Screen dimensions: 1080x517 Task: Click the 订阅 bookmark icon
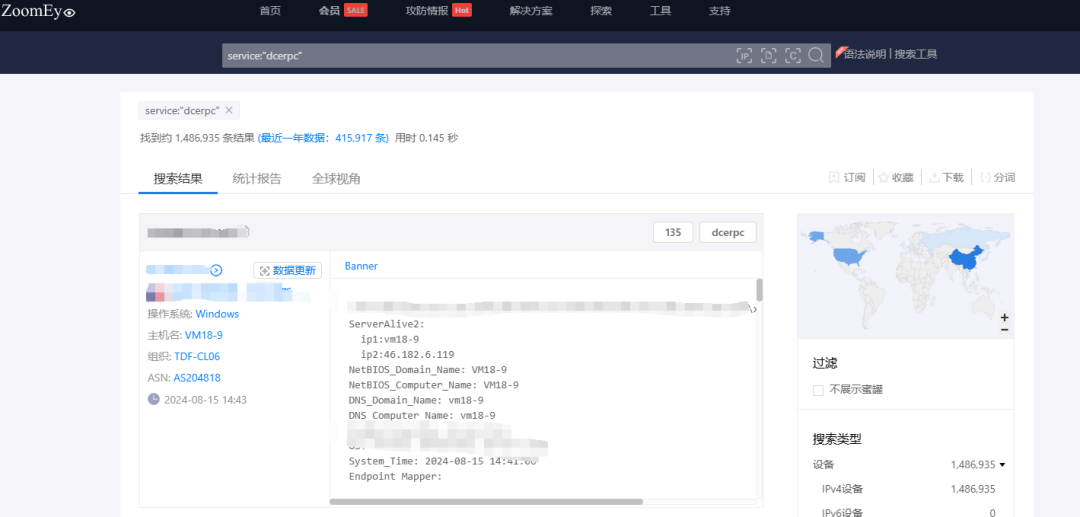coord(833,178)
